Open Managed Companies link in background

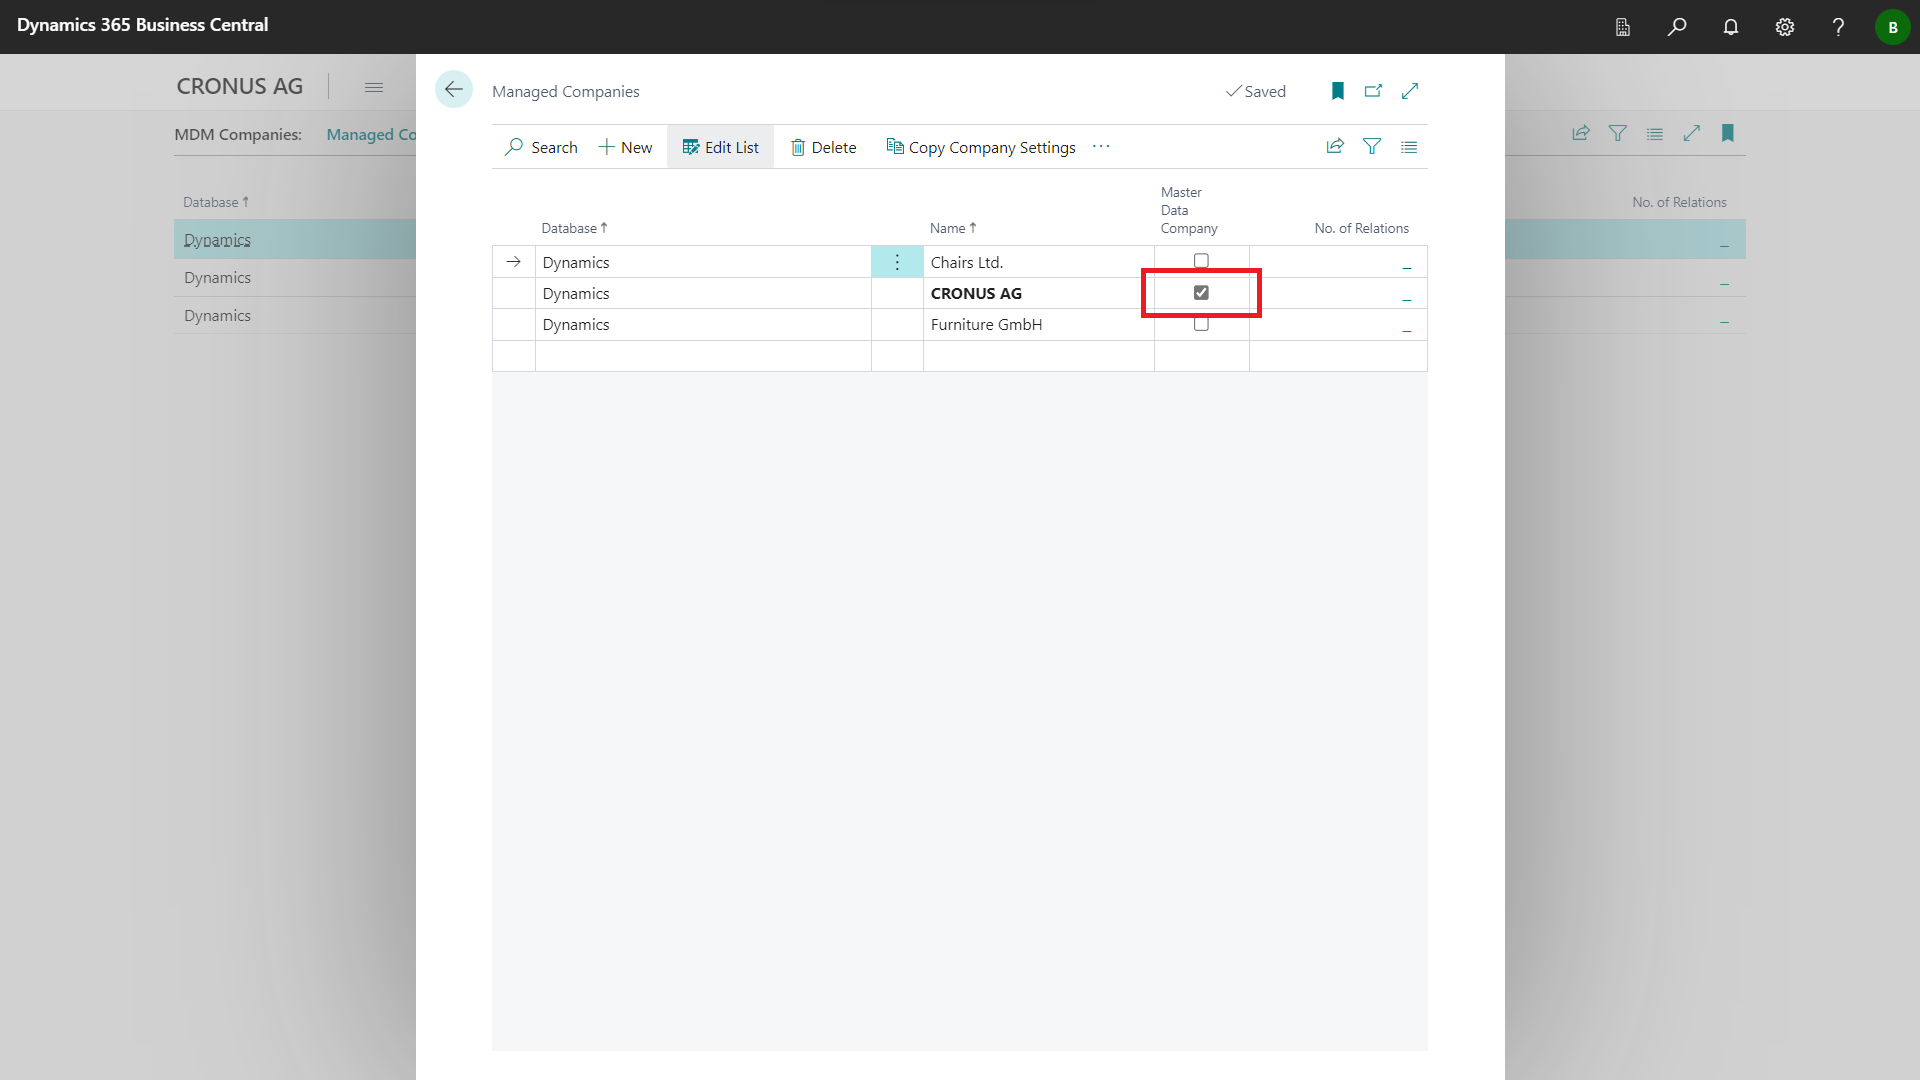371,134
